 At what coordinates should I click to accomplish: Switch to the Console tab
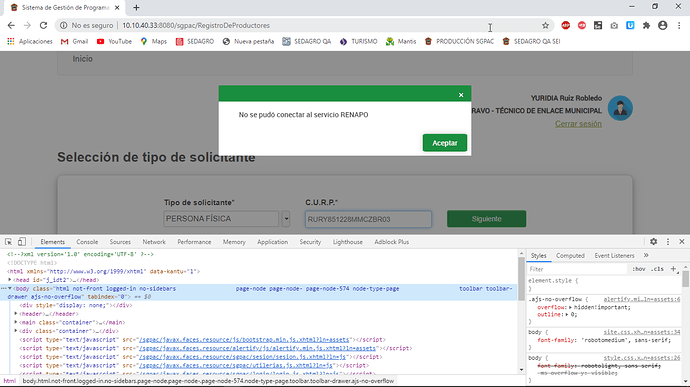tap(87, 242)
